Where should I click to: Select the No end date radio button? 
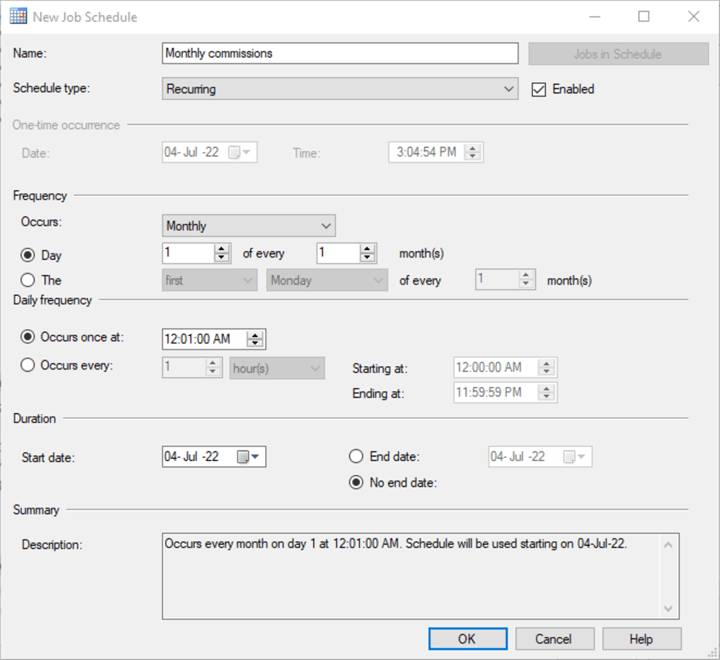coord(356,483)
